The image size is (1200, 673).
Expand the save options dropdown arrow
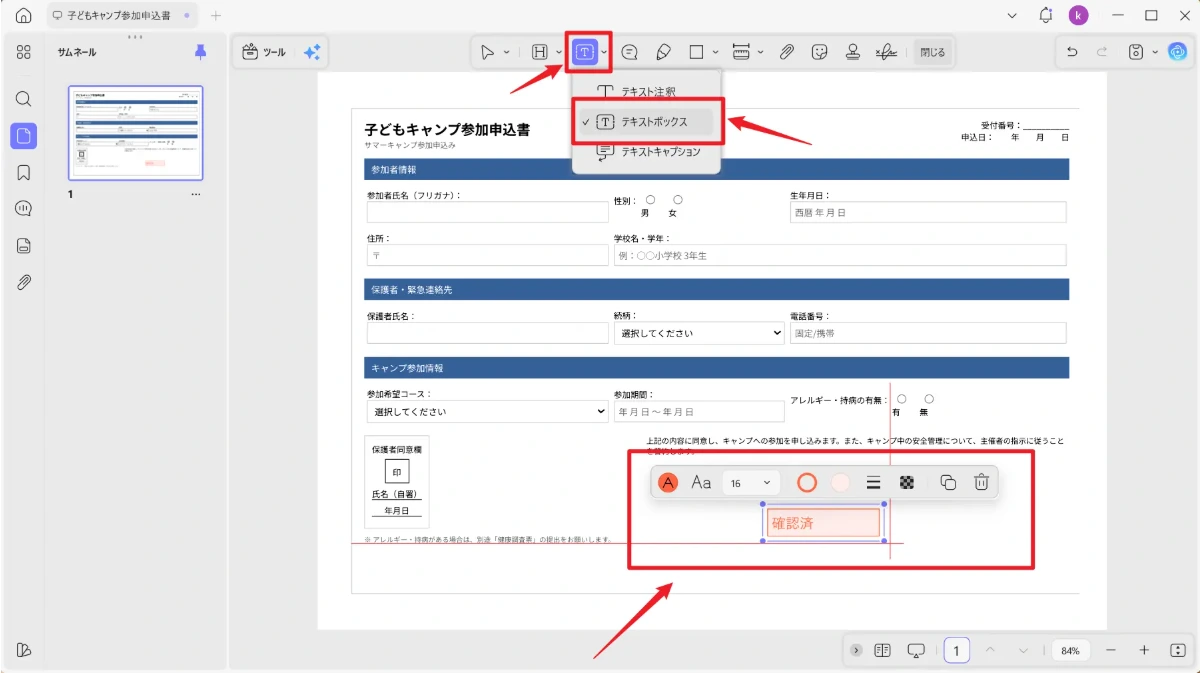click(x=1155, y=52)
